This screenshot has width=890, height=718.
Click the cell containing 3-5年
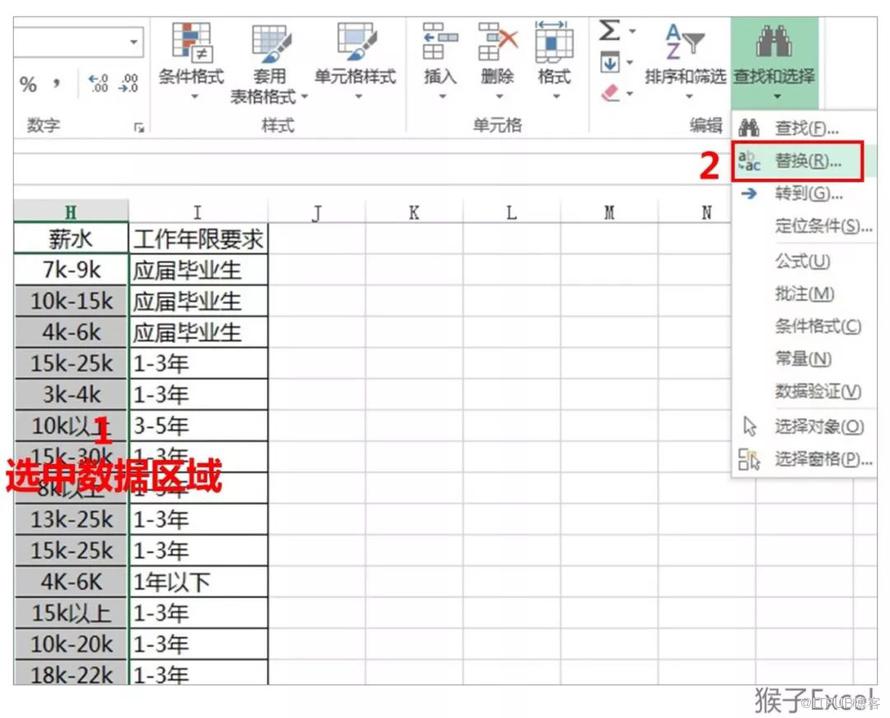point(198,426)
